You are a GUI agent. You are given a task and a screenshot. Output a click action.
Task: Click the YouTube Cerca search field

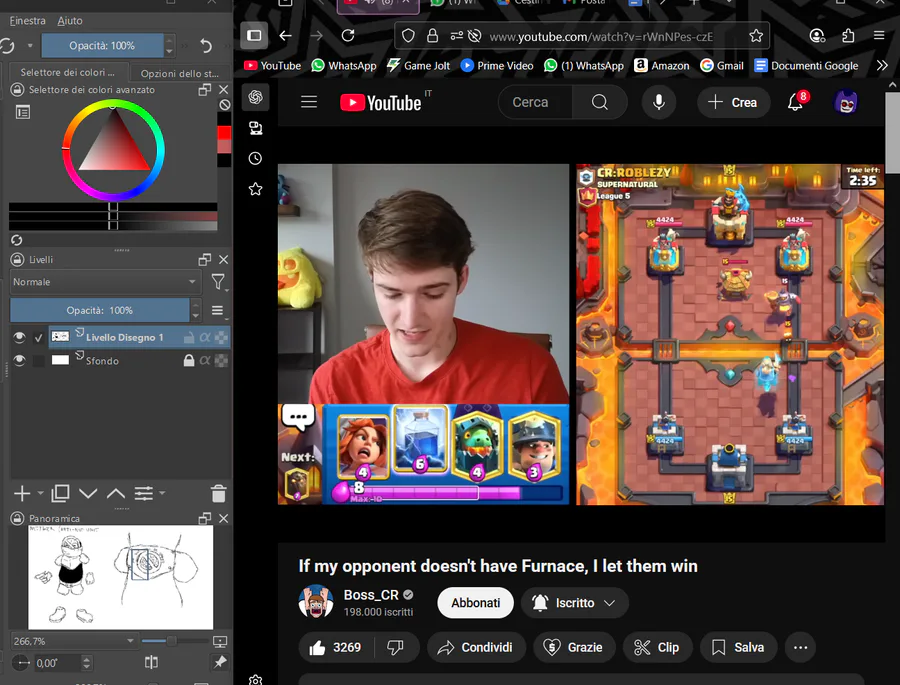536,102
